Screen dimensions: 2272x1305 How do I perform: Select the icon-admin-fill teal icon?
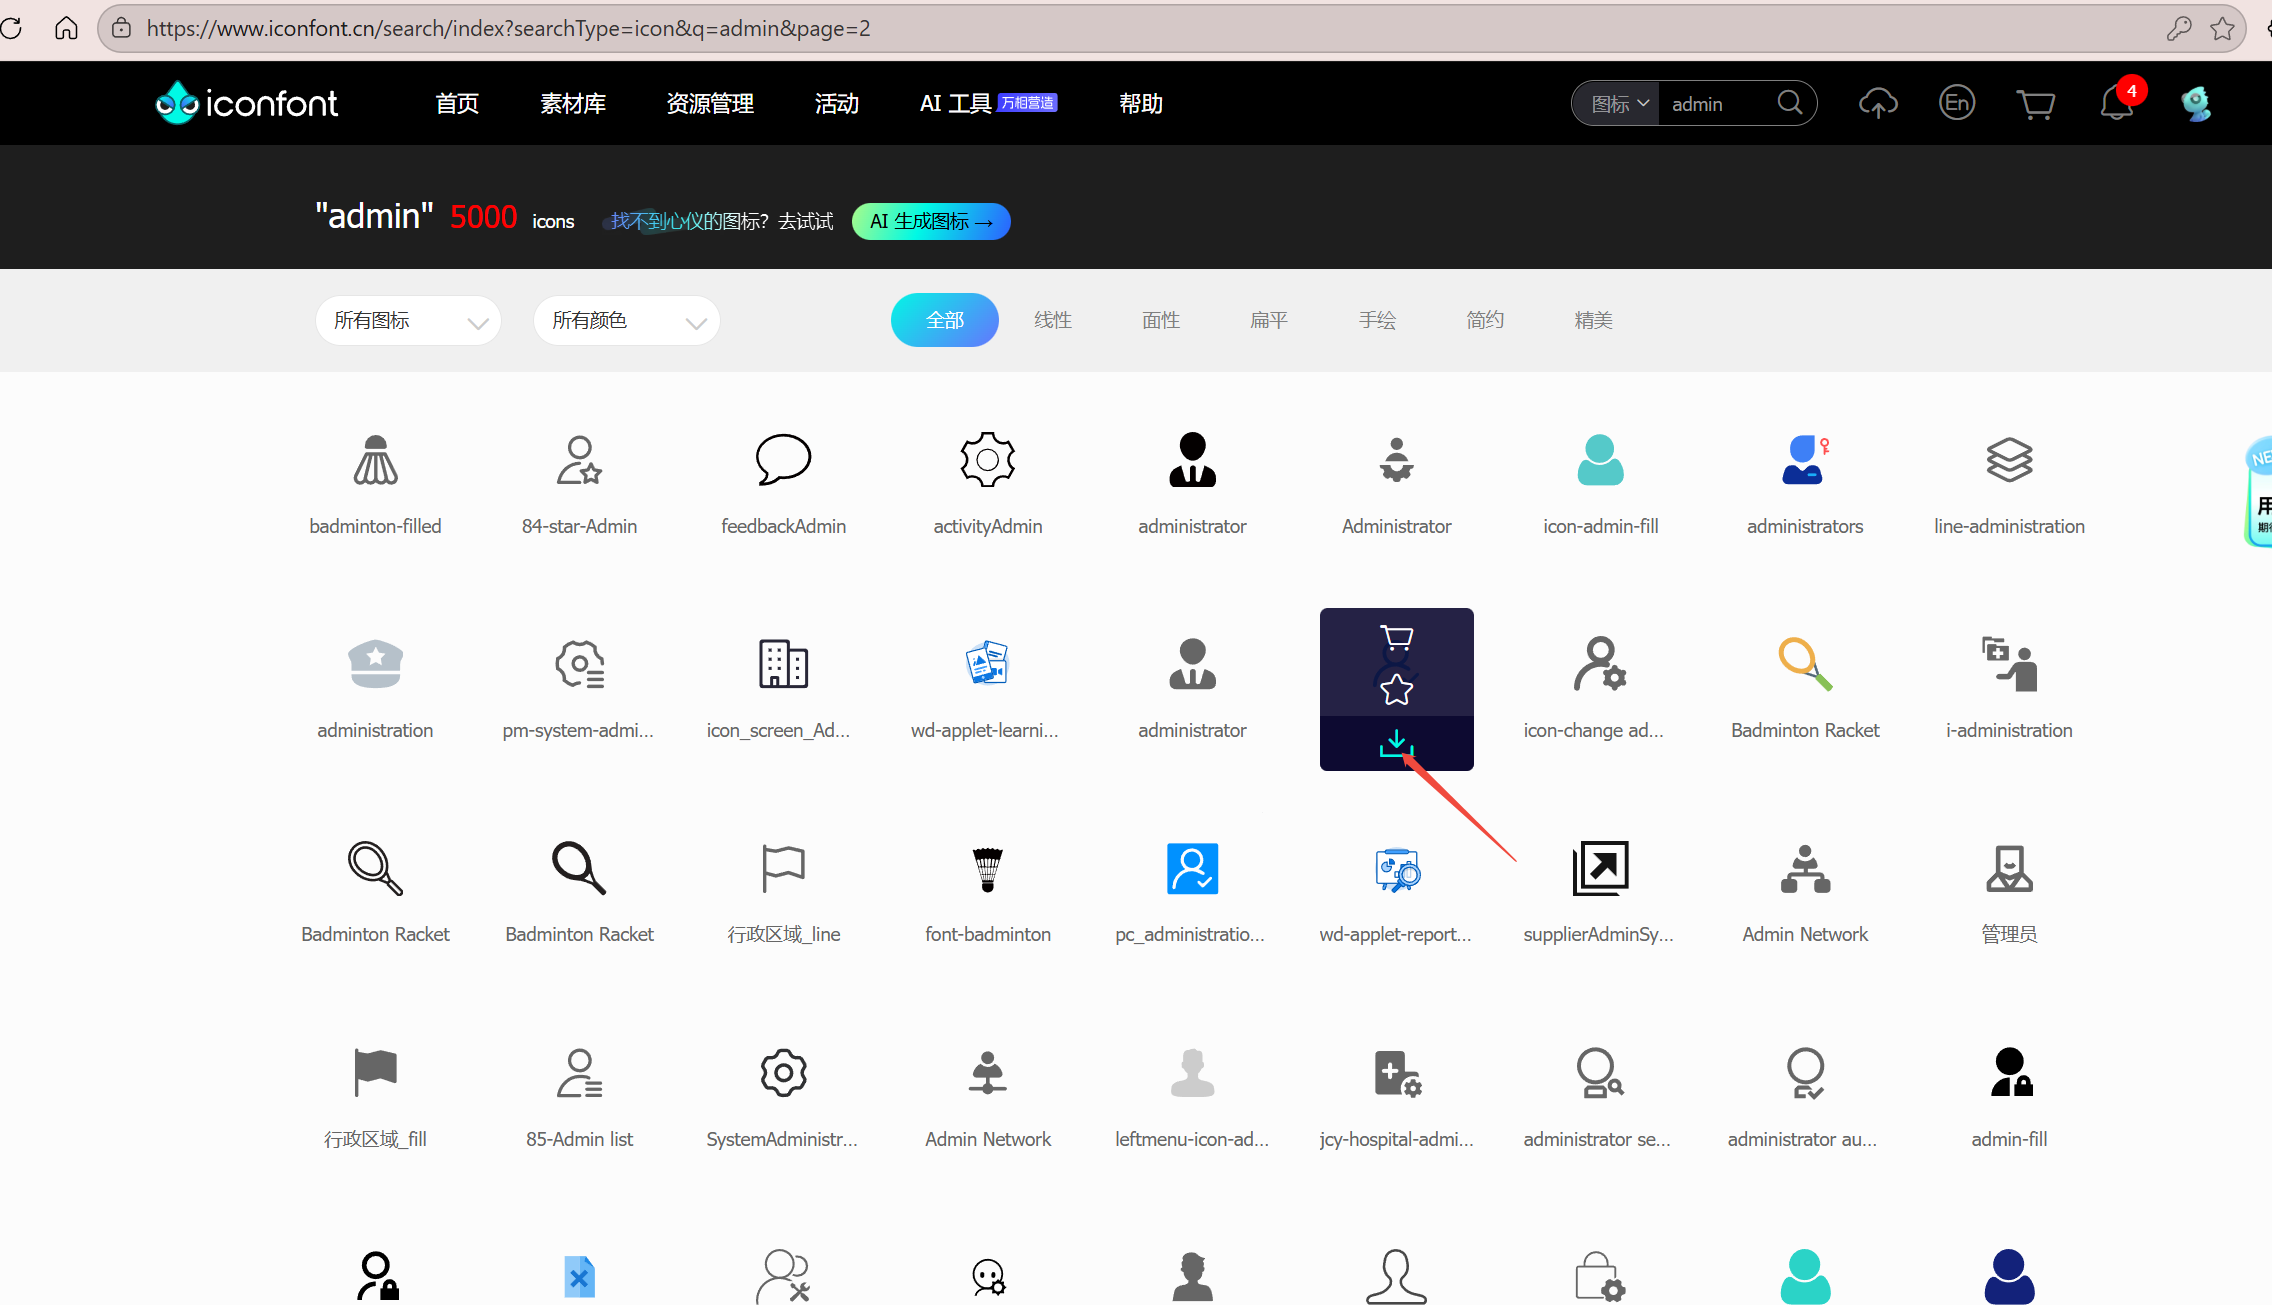(1600, 461)
